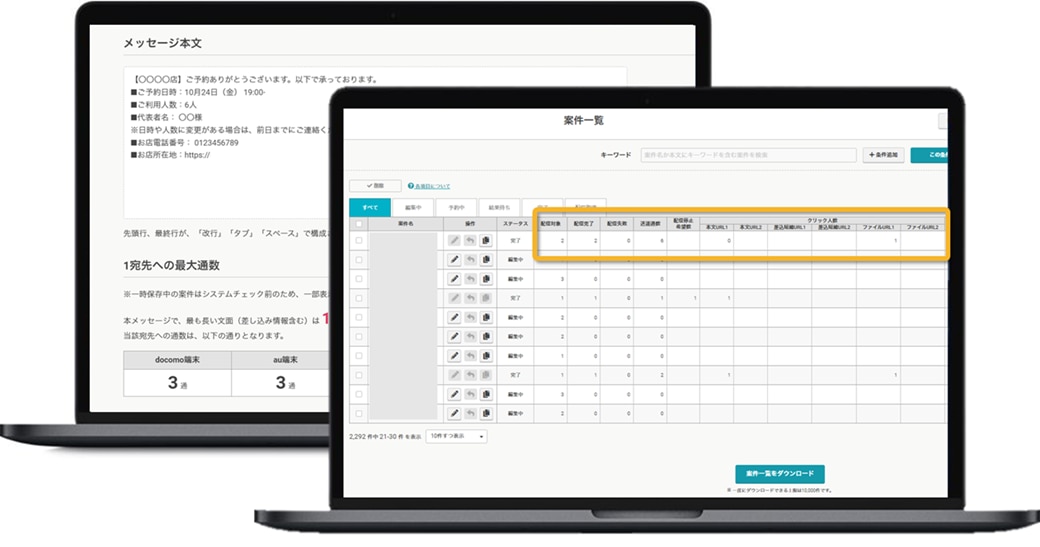1040x547 pixels.
Task: Click the undo arrow icon in the sixth table row
Action: point(470,337)
